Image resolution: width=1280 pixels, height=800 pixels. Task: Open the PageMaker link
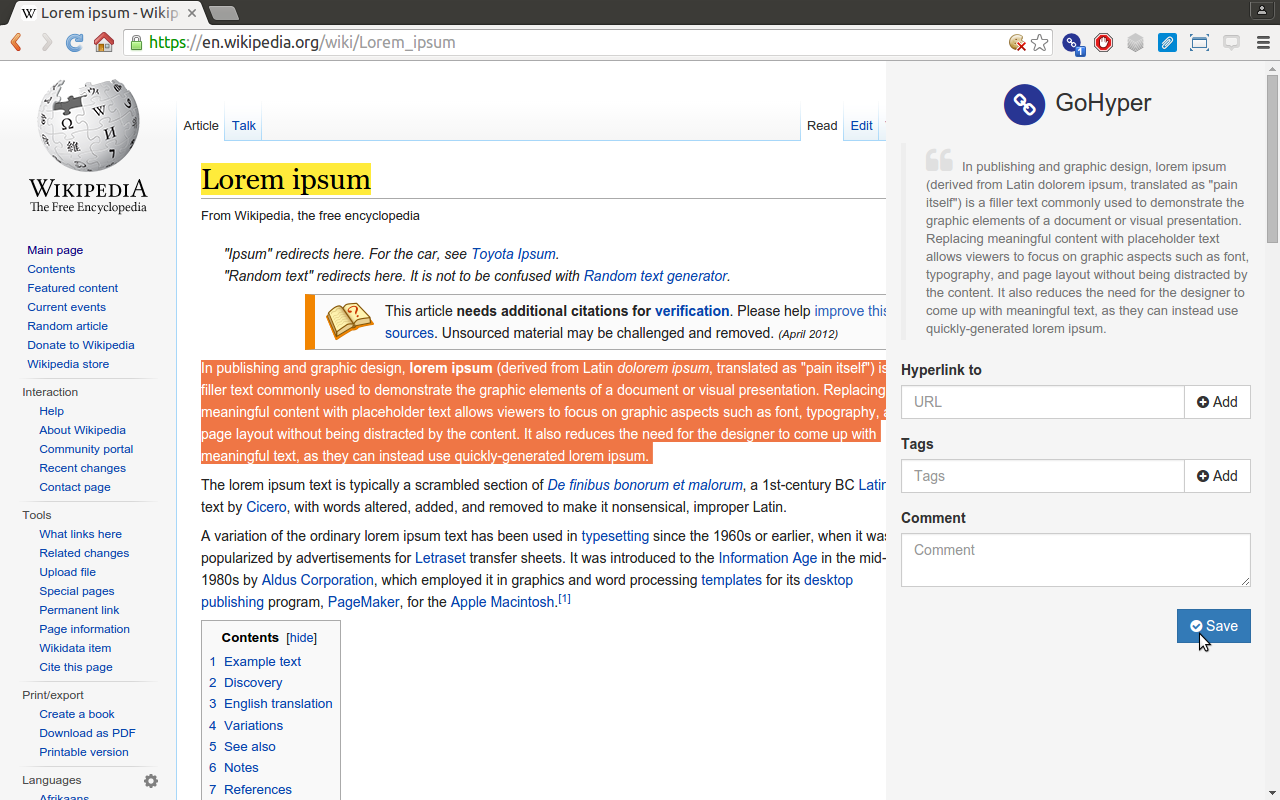[363, 602]
